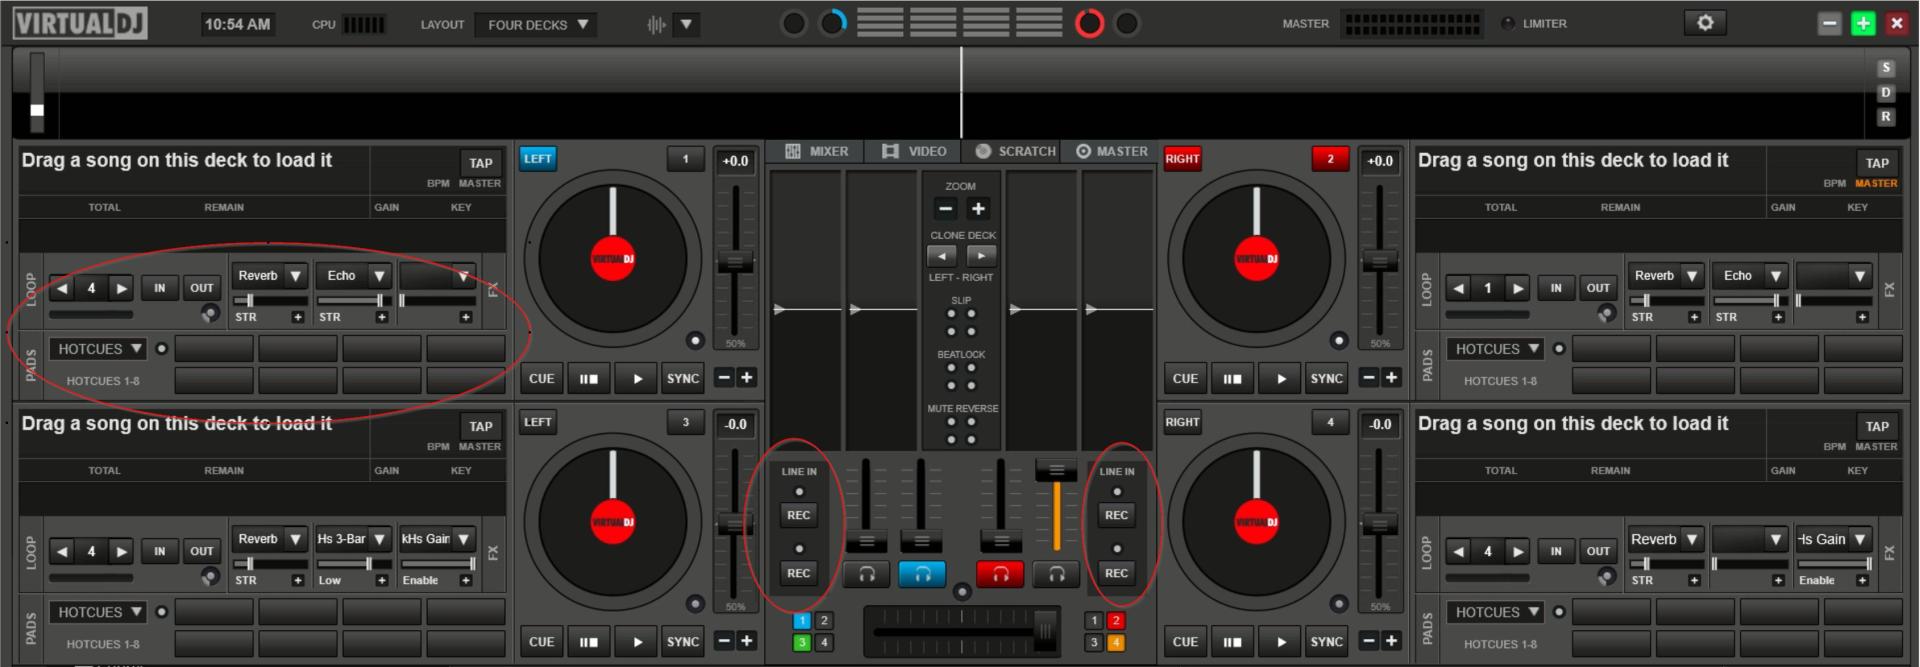Viewport: 1920px width, 667px height.
Task: Toggle upper-left LINE IN radio dot
Action: coord(798,492)
